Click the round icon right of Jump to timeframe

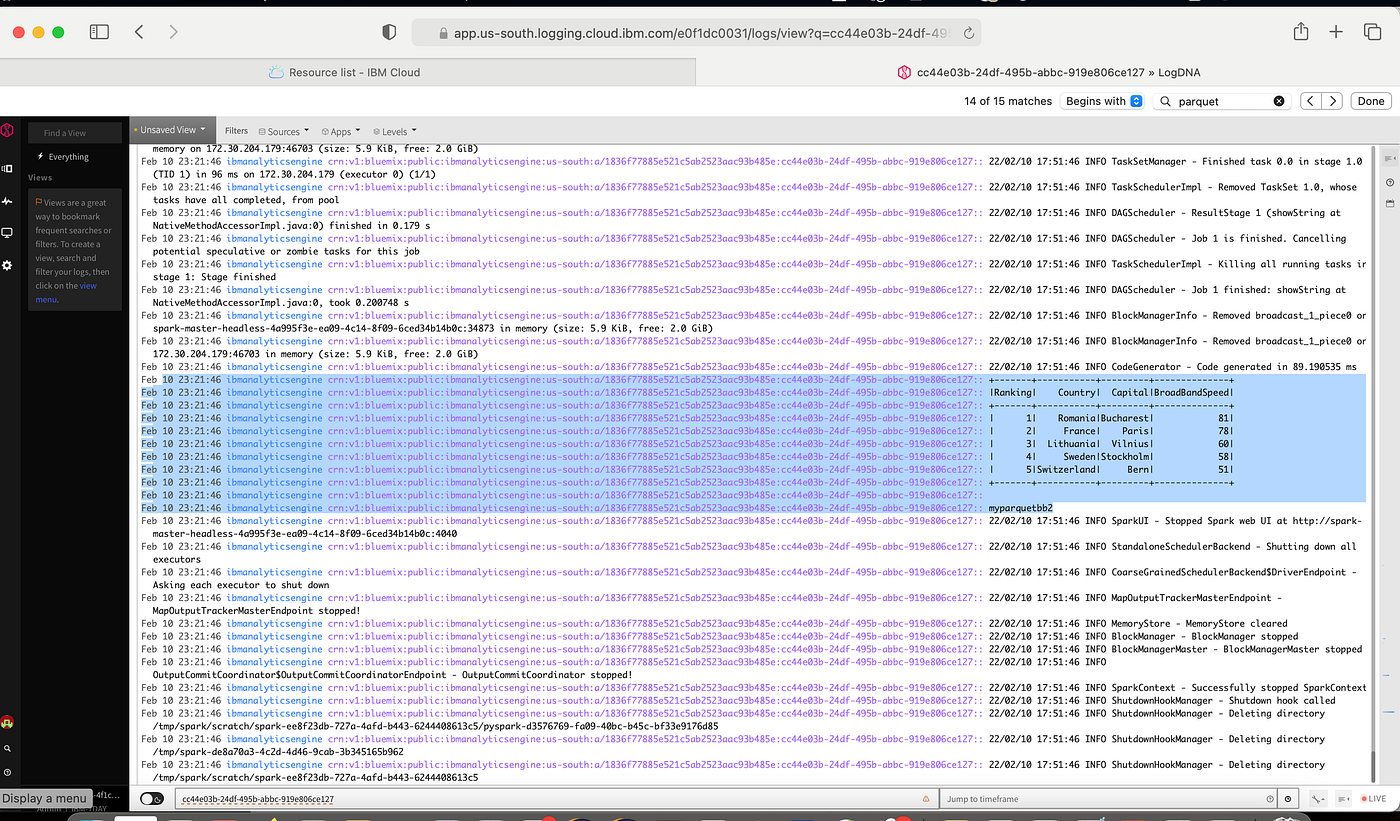(x=1289, y=799)
